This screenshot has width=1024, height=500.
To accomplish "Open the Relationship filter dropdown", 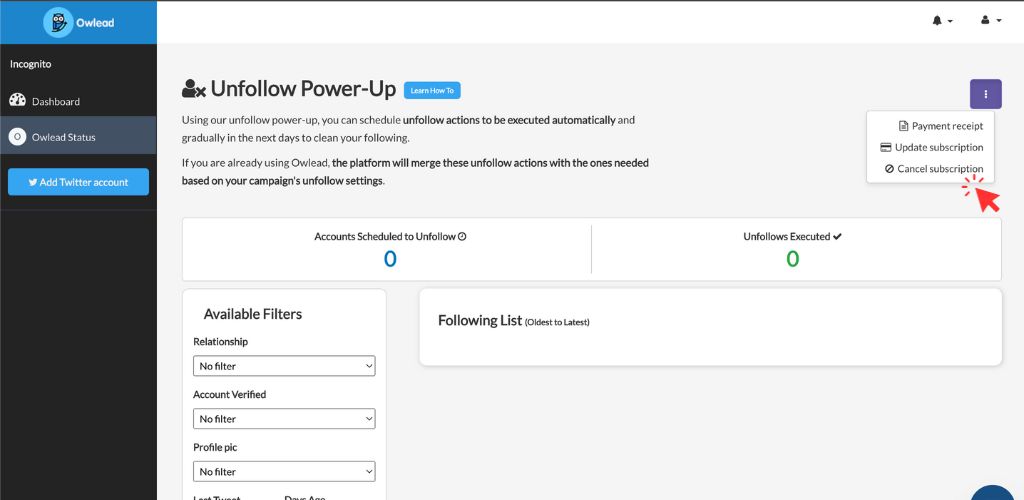I will pos(284,366).
